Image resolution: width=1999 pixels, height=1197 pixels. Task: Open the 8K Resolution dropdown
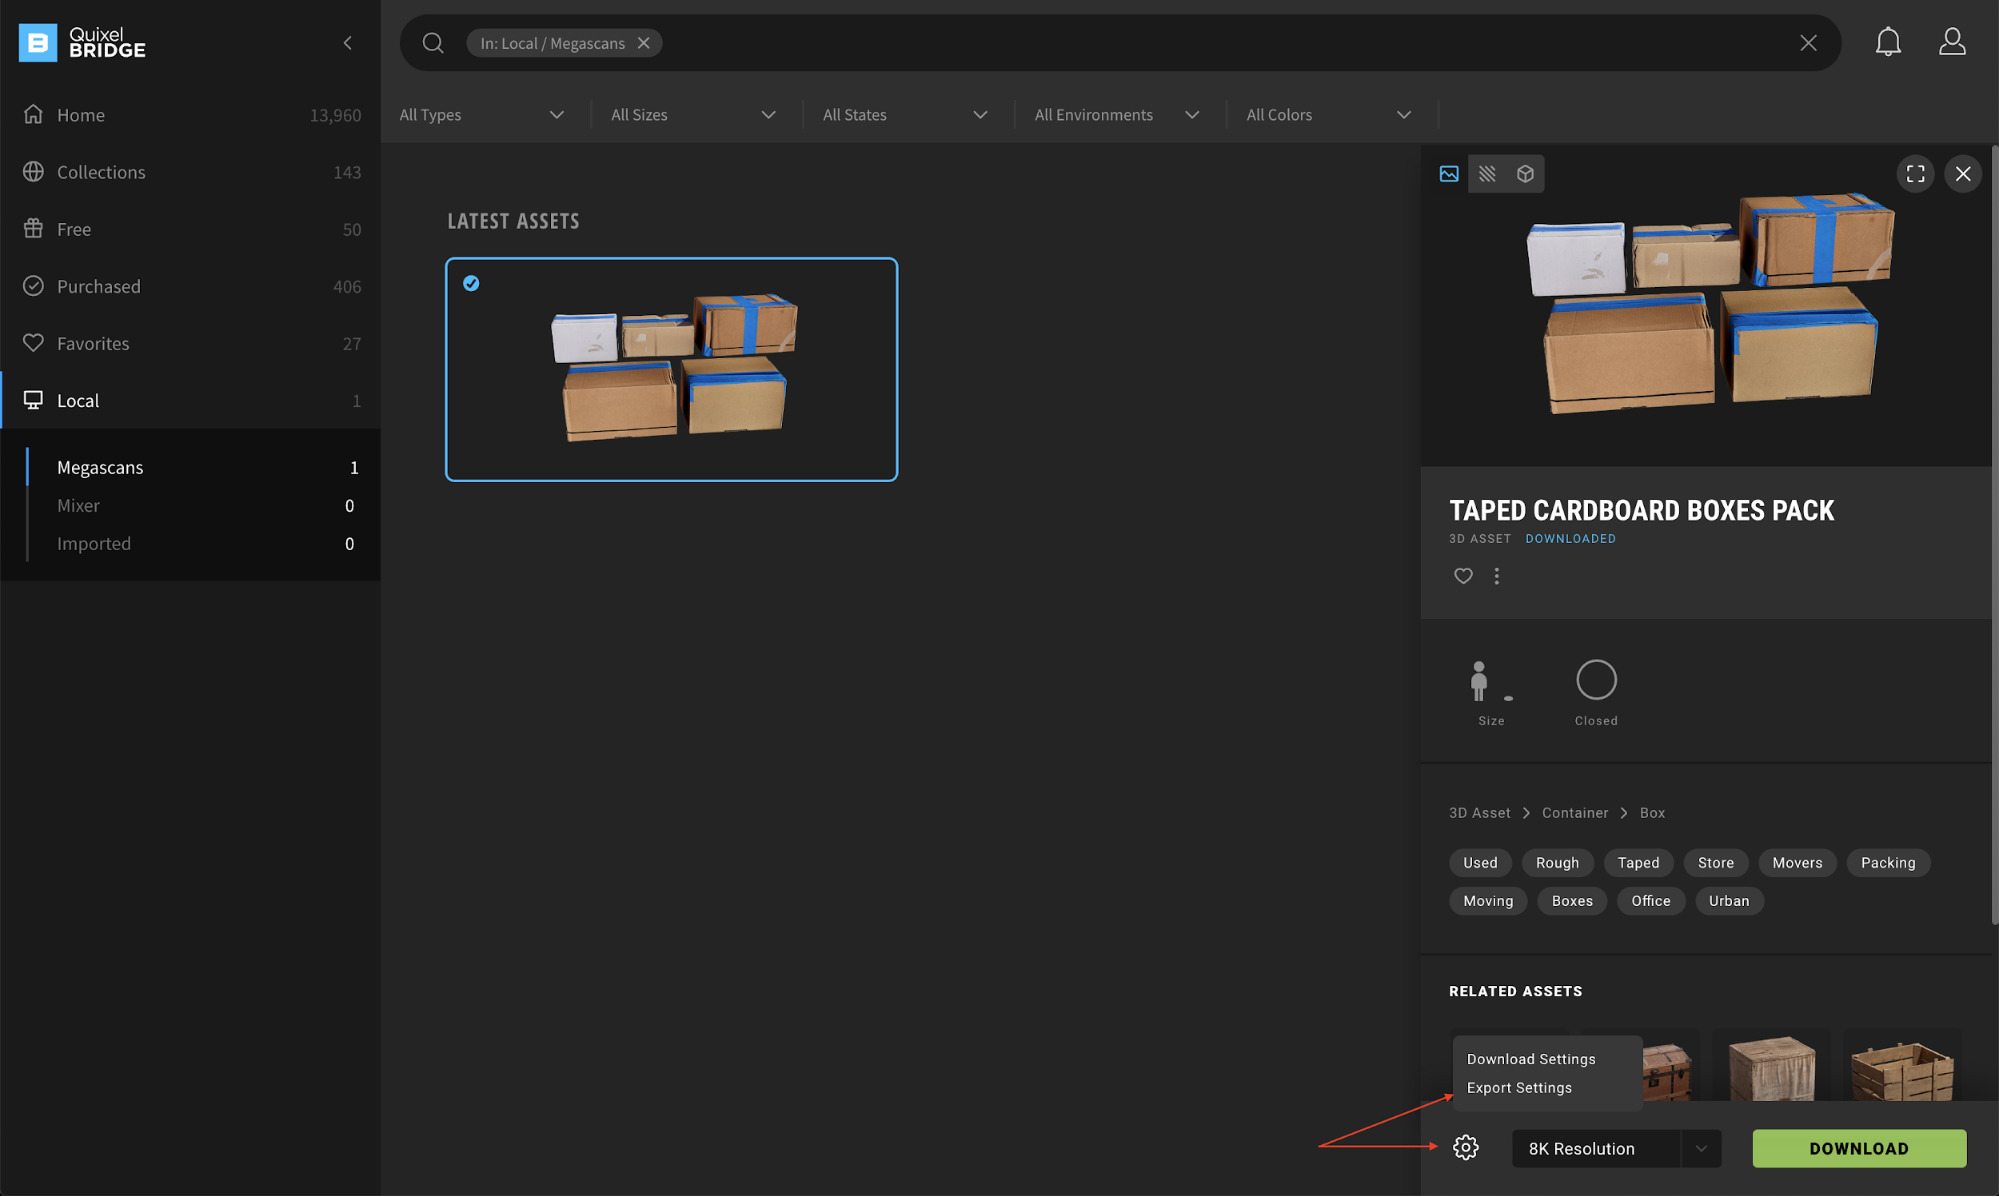point(1615,1148)
